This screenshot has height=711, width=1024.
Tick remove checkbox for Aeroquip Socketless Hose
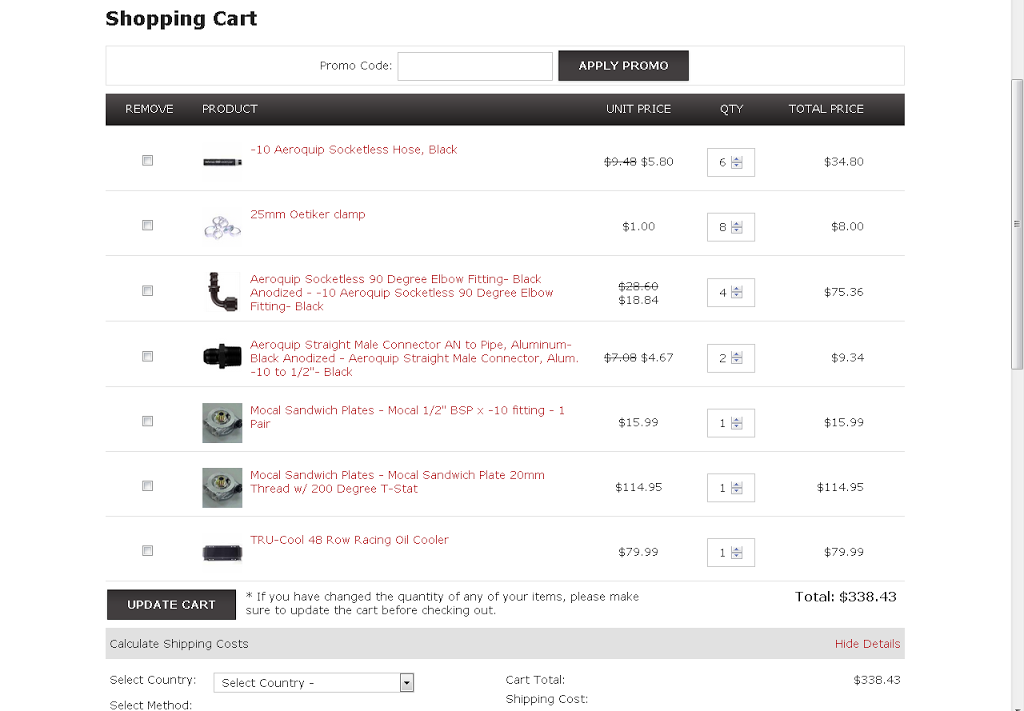click(x=148, y=160)
